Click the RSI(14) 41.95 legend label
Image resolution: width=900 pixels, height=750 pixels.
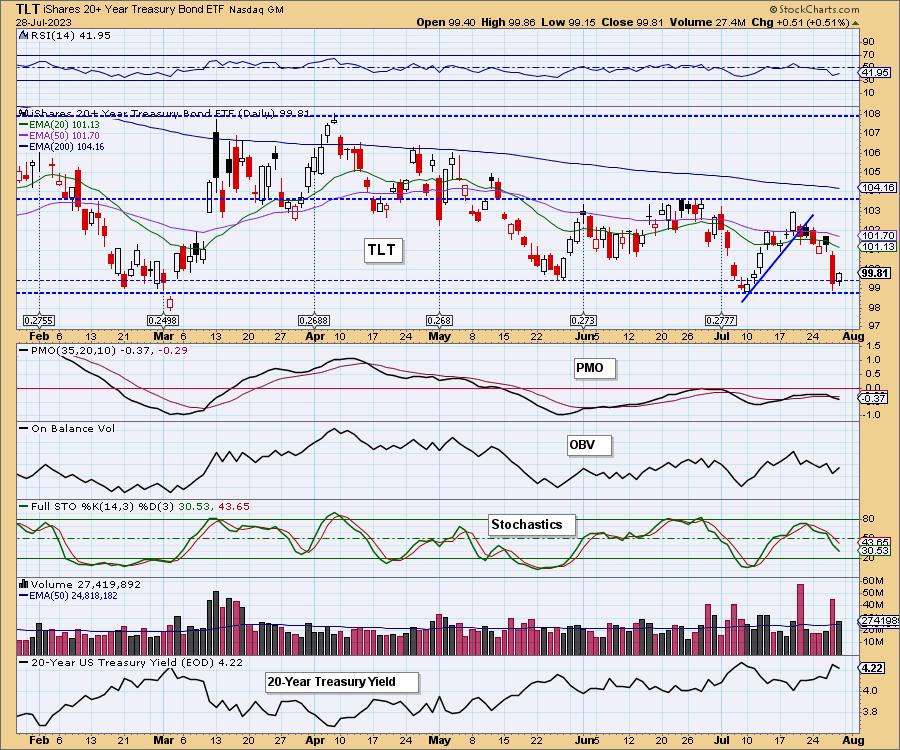(x=70, y=35)
